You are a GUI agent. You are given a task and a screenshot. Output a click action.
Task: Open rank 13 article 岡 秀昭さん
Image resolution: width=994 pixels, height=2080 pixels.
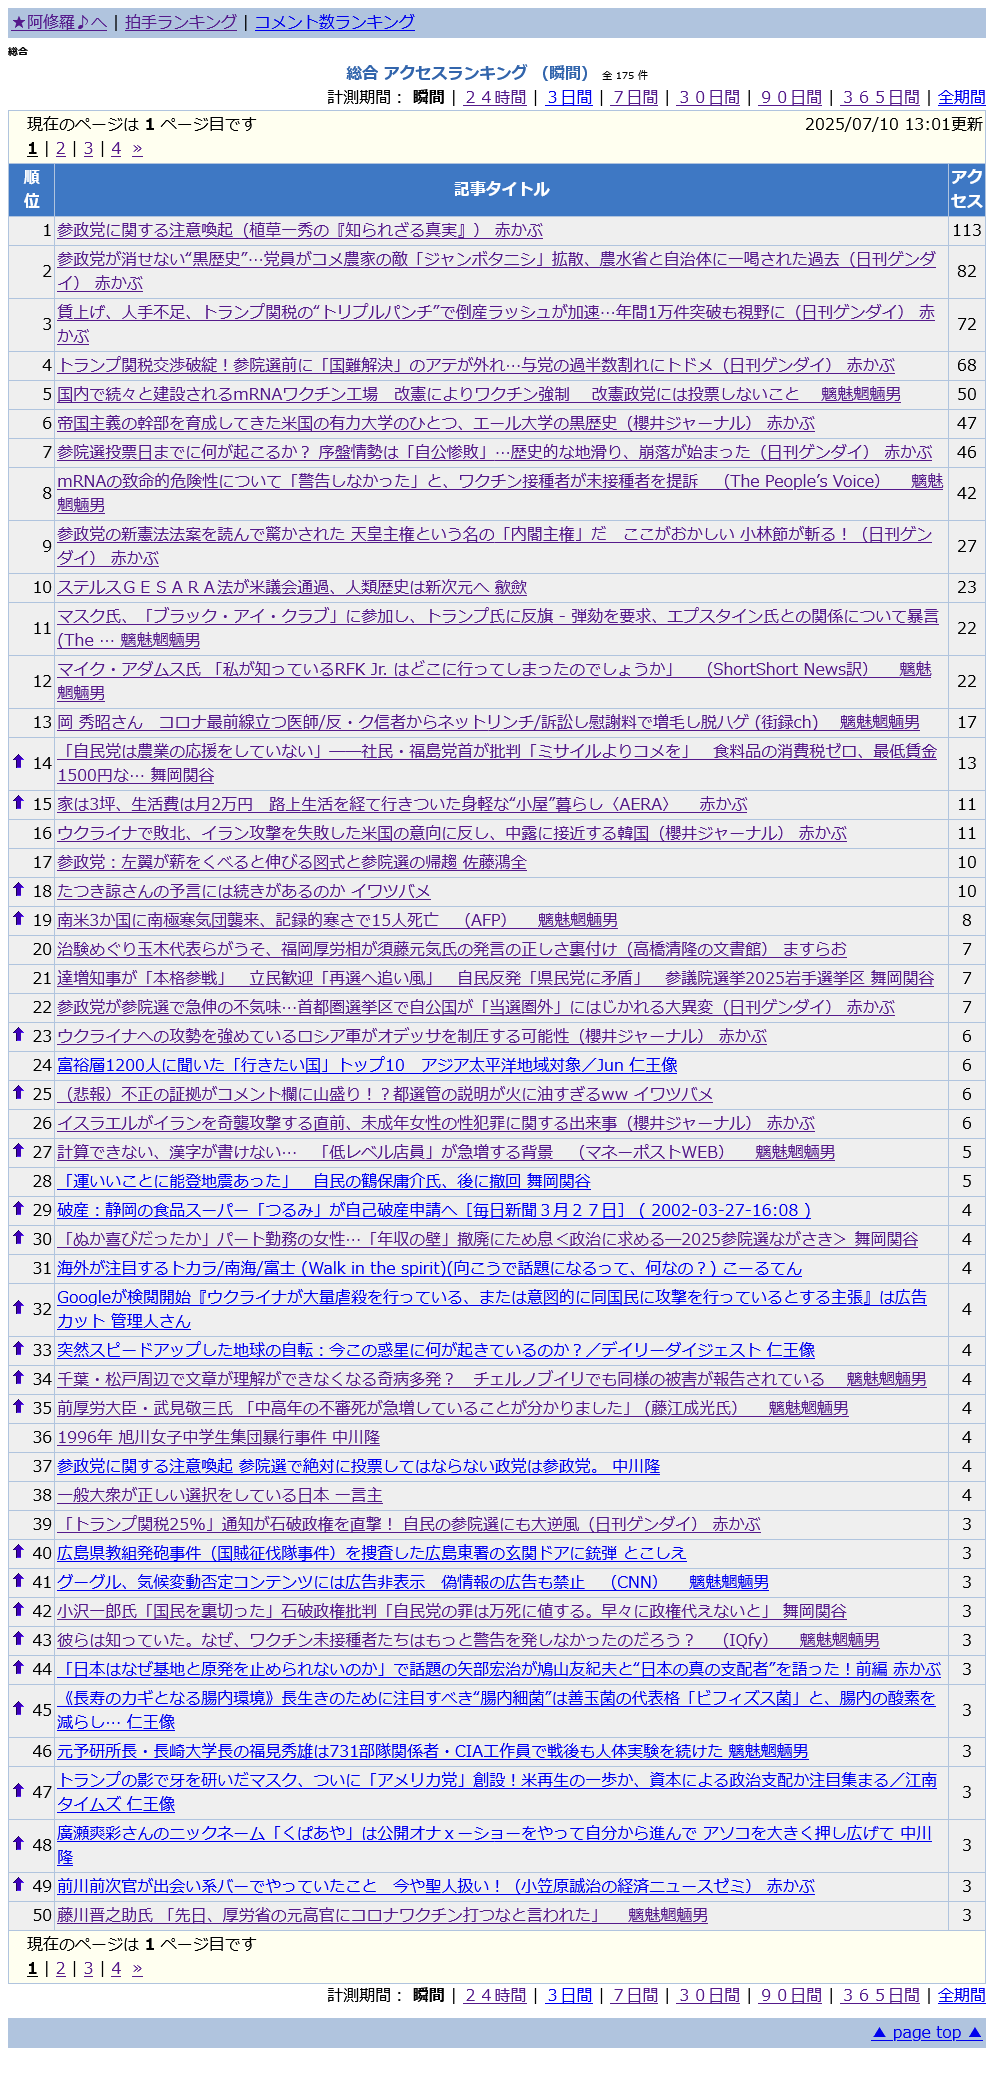(x=488, y=722)
